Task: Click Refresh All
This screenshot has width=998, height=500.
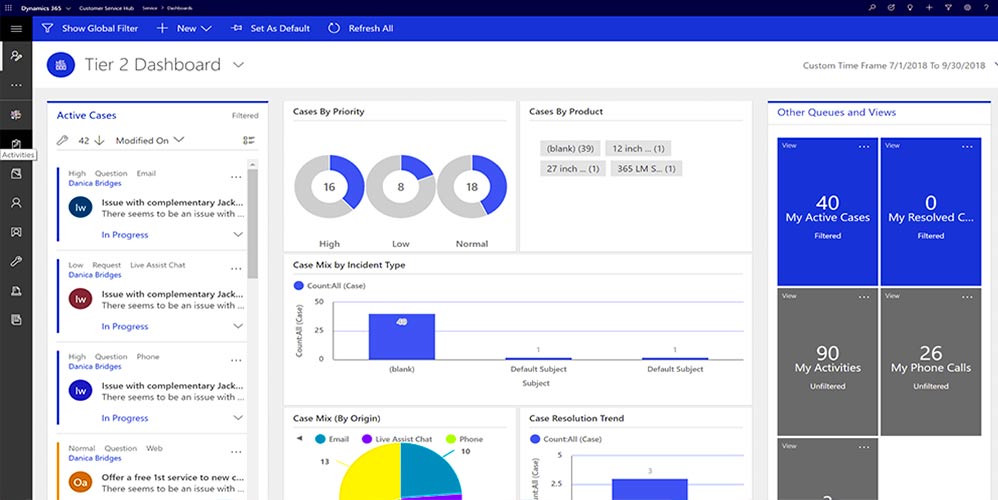Action: point(361,29)
